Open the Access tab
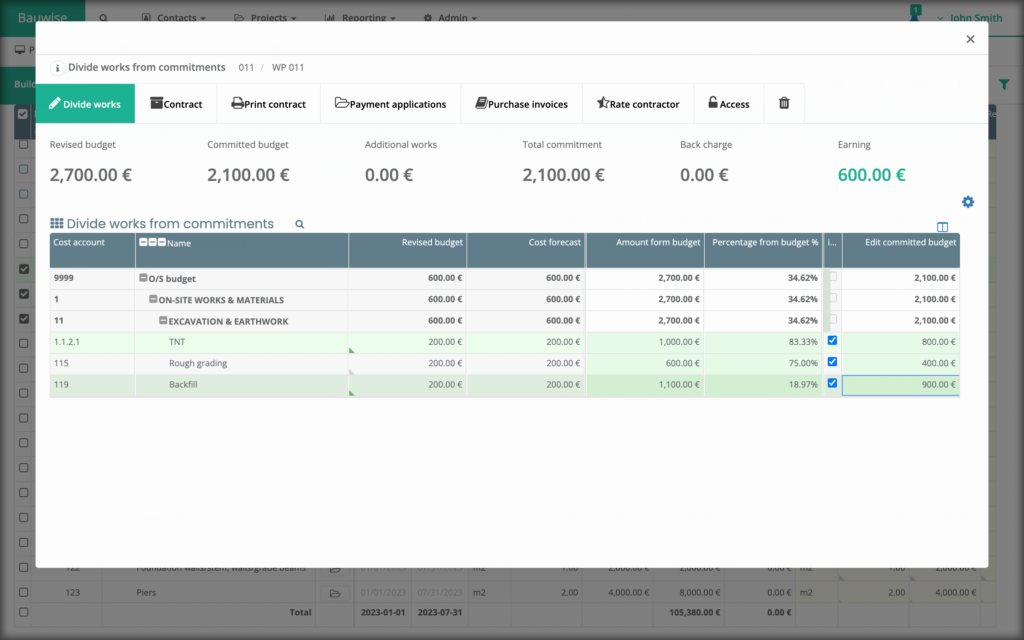 click(x=729, y=103)
